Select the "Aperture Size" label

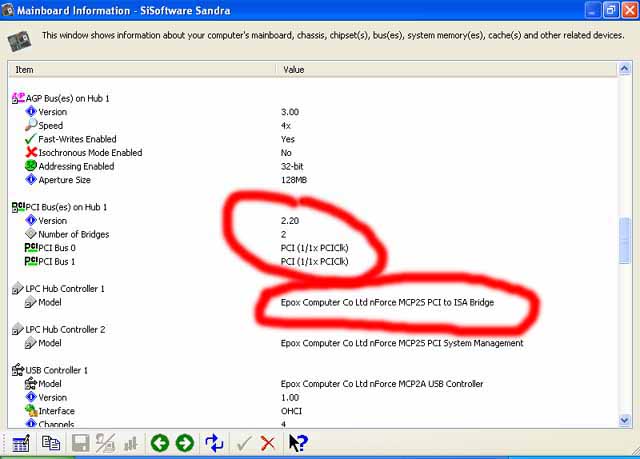point(64,180)
